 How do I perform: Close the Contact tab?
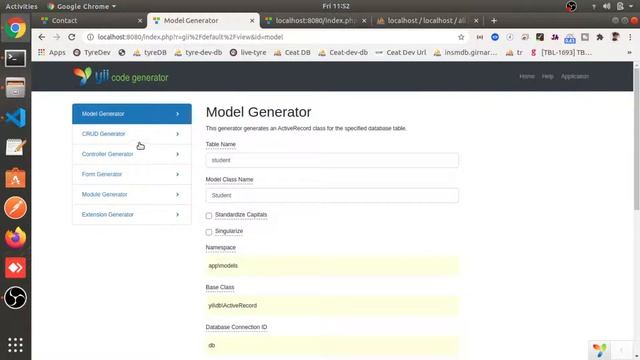pyautogui.click(x=140, y=20)
